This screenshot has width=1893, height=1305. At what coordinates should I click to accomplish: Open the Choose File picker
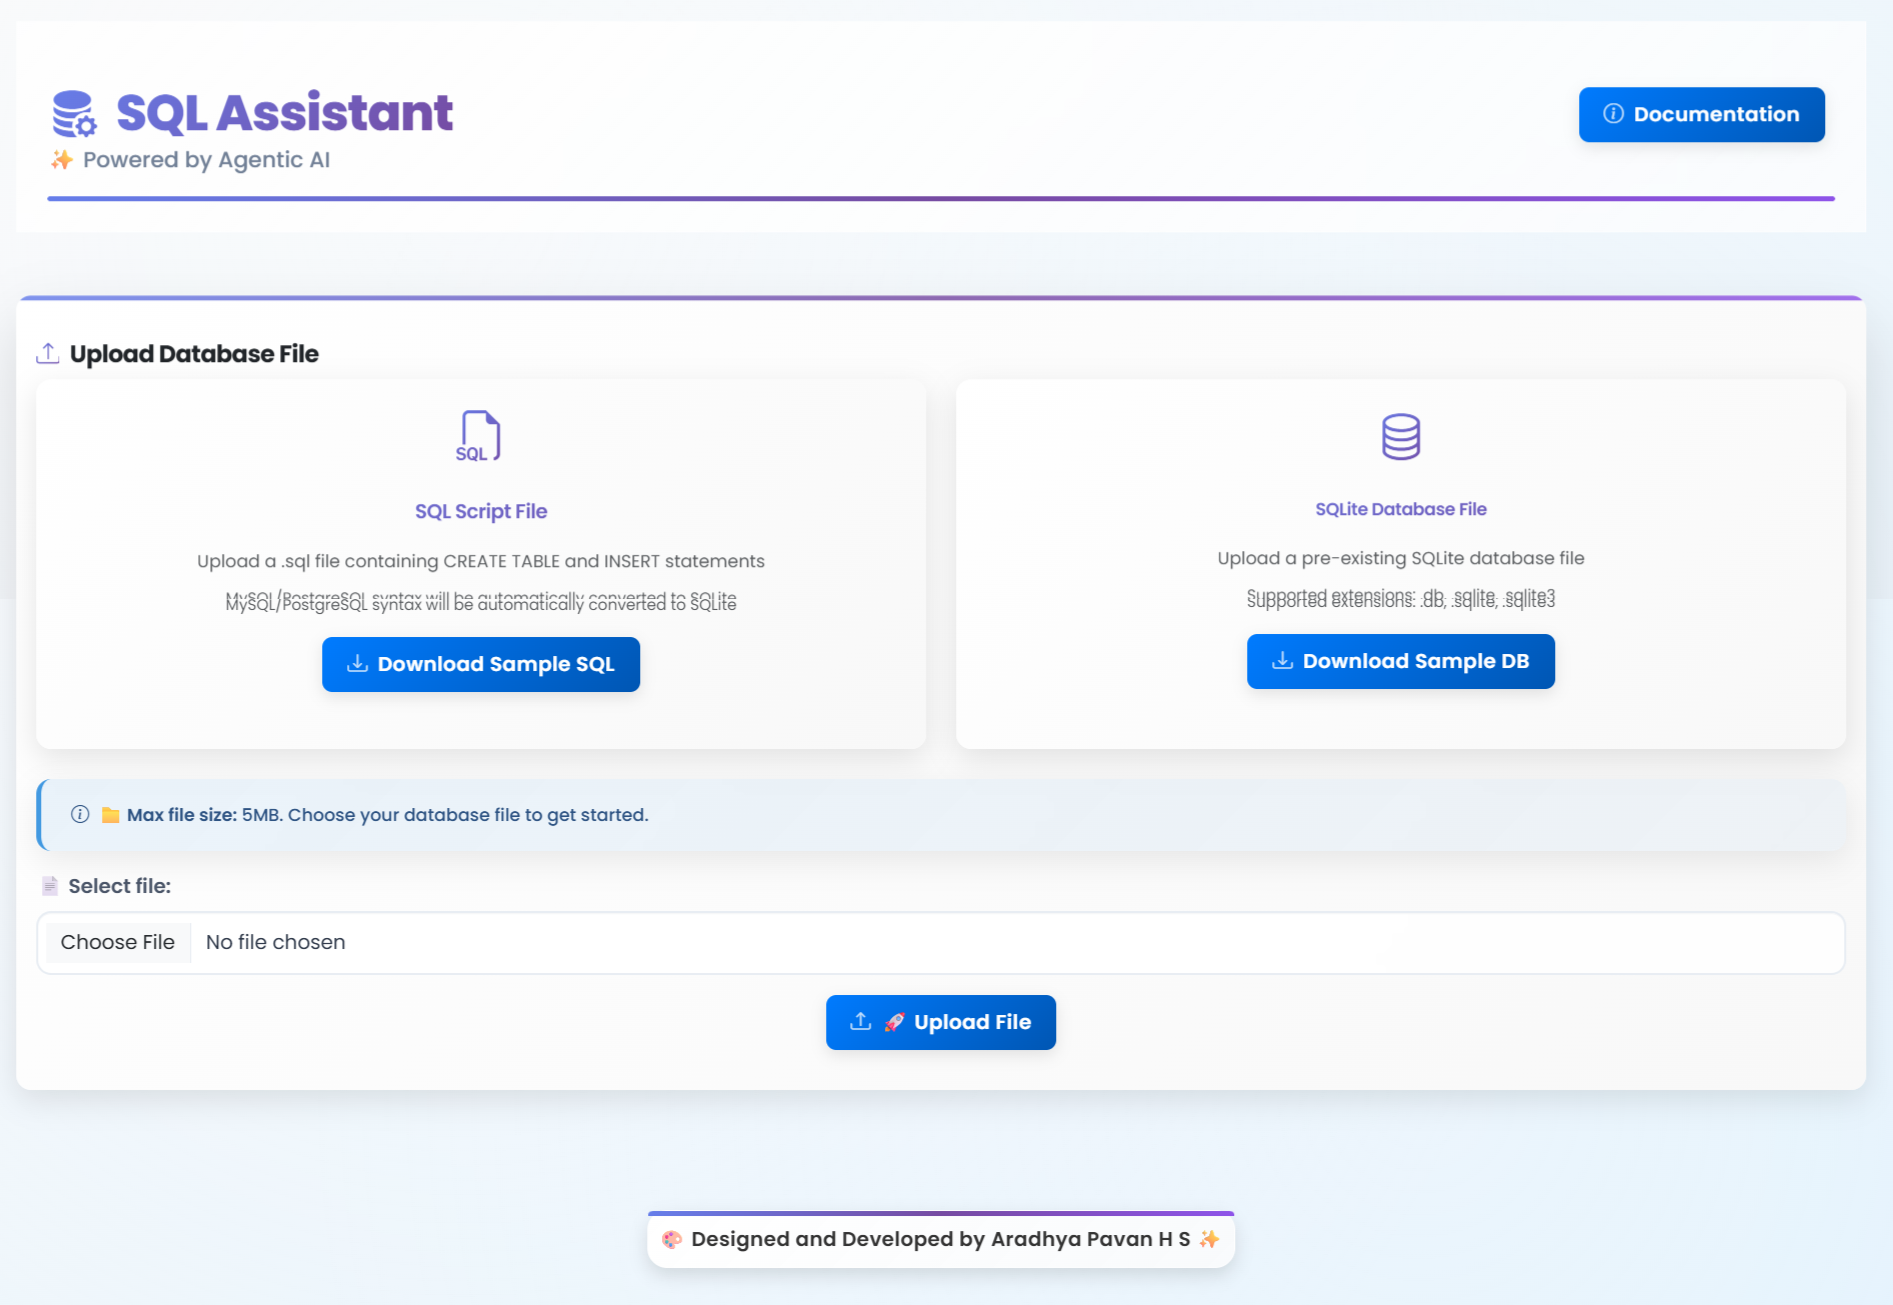[x=118, y=942]
